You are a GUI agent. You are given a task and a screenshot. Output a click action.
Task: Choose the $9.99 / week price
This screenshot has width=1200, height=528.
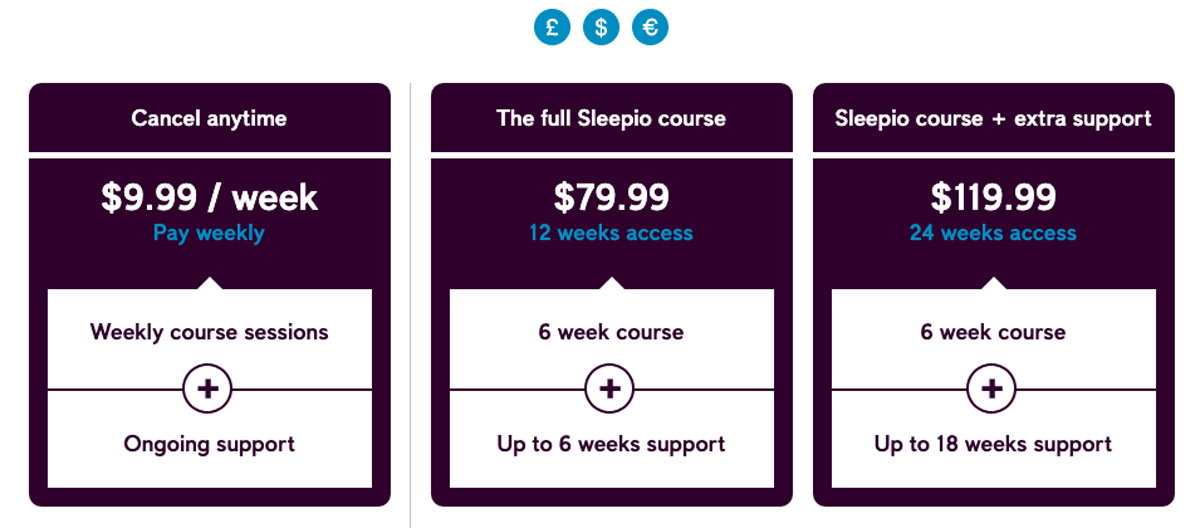(x=209, y=197)
